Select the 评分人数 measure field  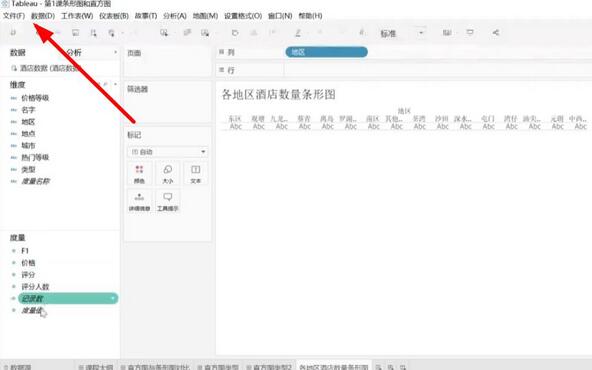pyautogui.click(x=35, y=287)
